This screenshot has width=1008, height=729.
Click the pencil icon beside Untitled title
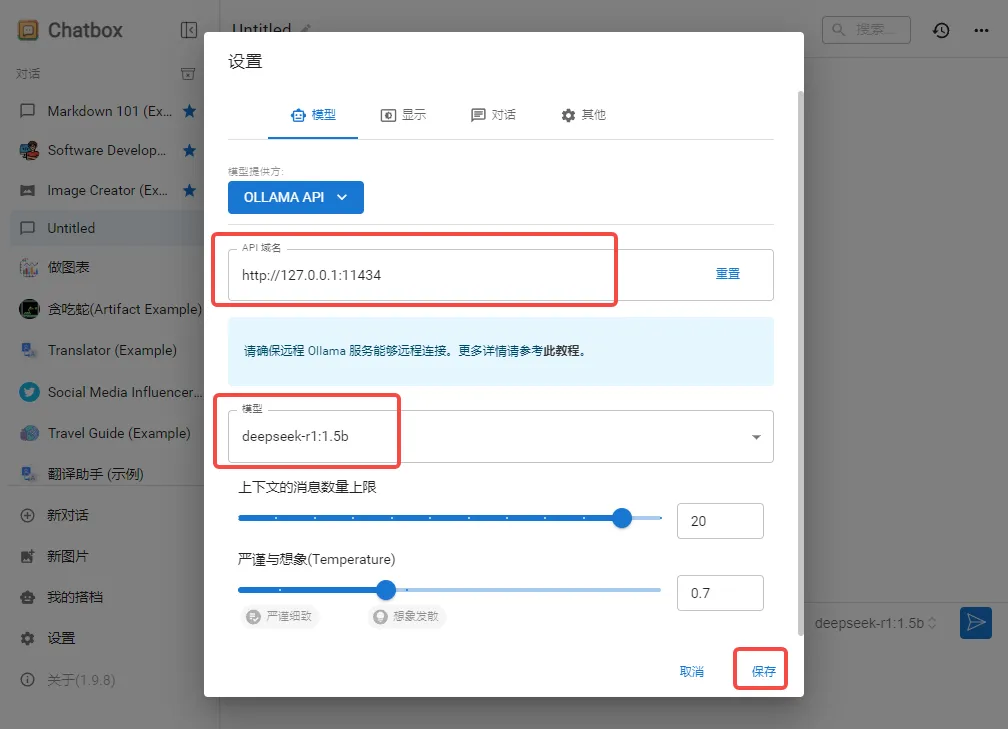click(x=306, y=29)
